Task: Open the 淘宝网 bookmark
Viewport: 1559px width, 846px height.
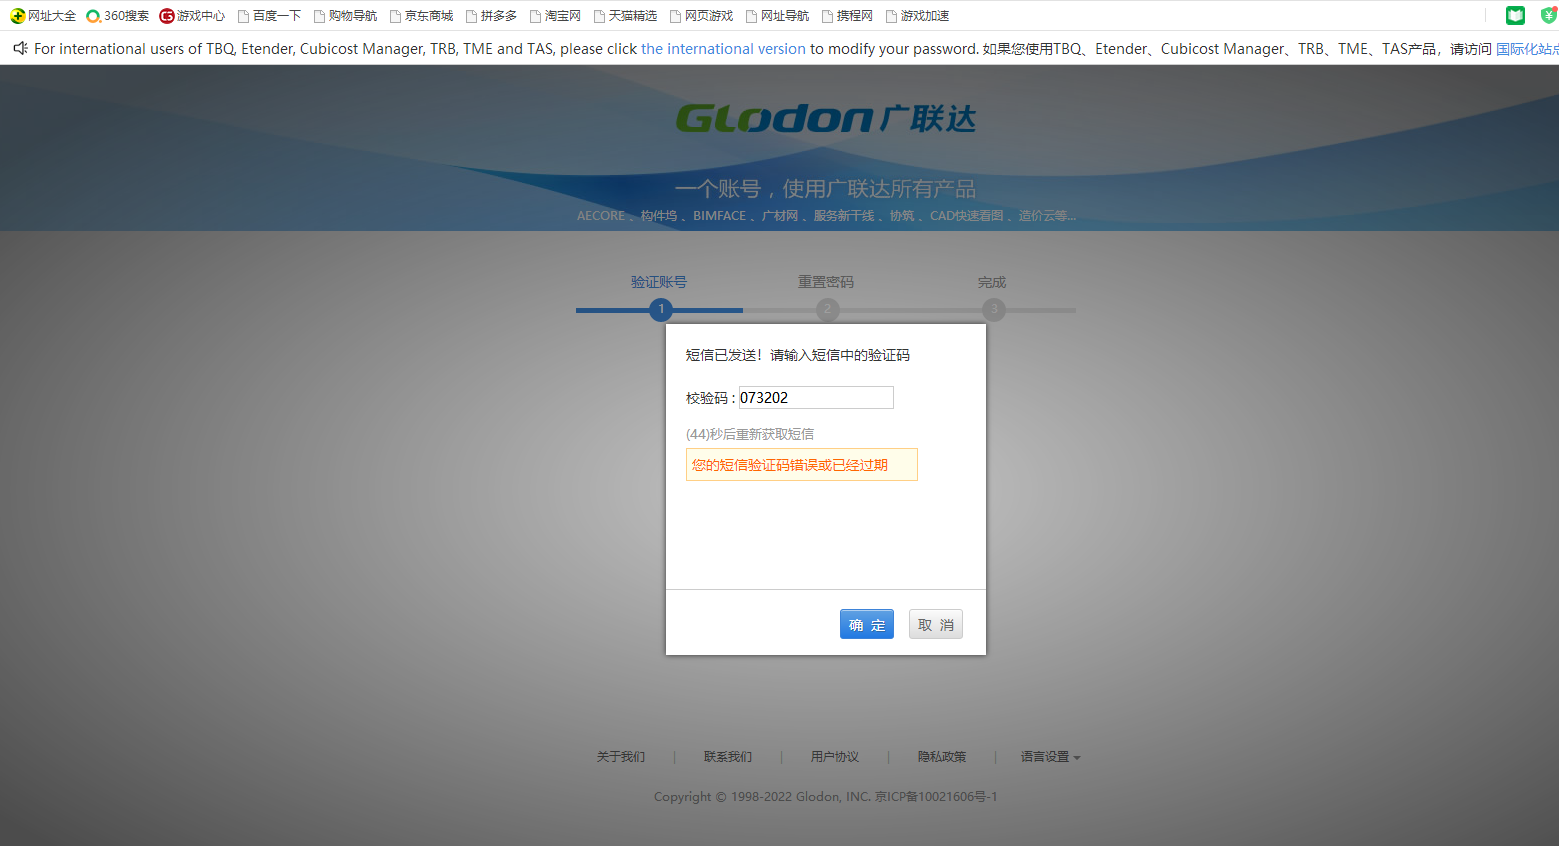Action: [x=555, y=16]
